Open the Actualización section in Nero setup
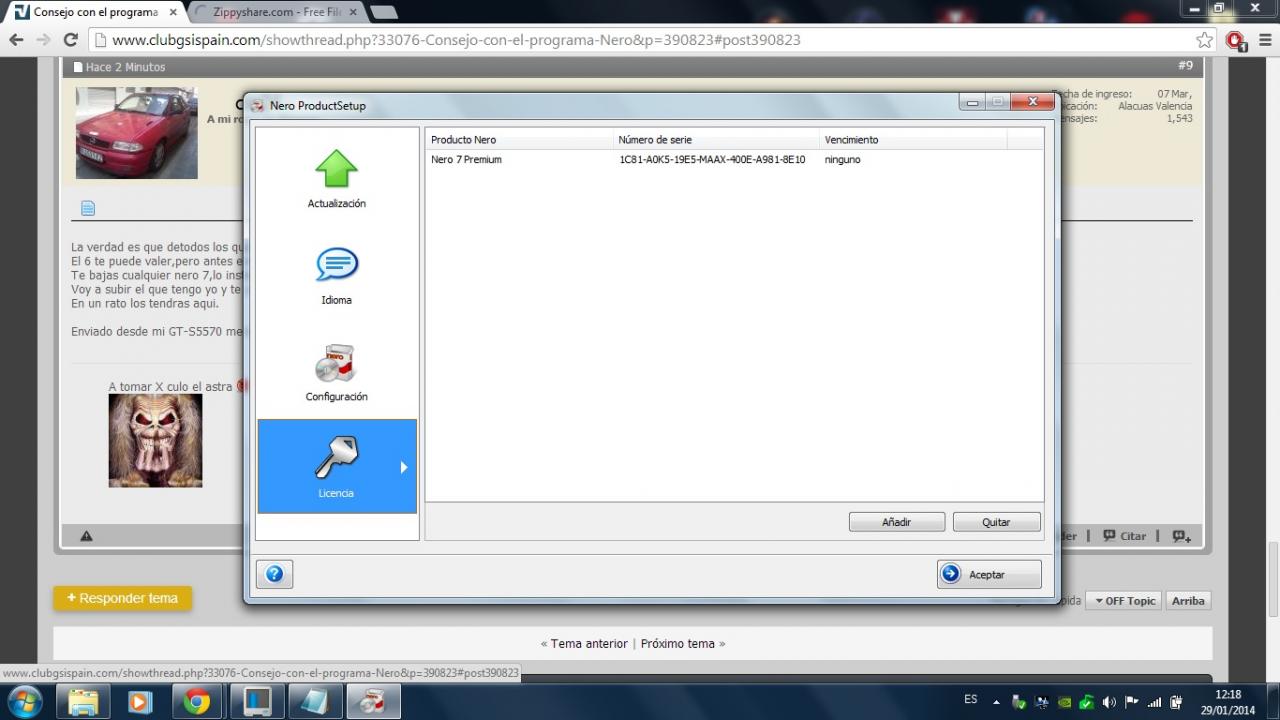1280x720 pixels. [336, 179]
